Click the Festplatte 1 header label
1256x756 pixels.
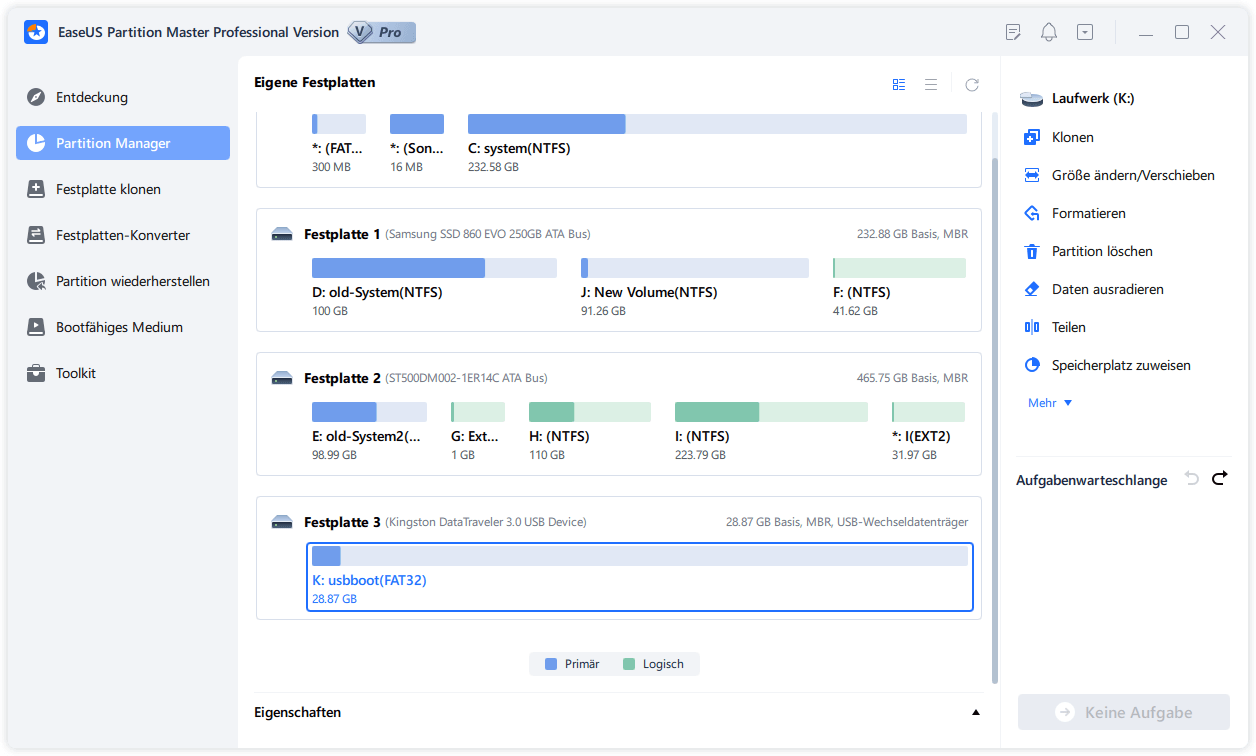click(342, 234)
